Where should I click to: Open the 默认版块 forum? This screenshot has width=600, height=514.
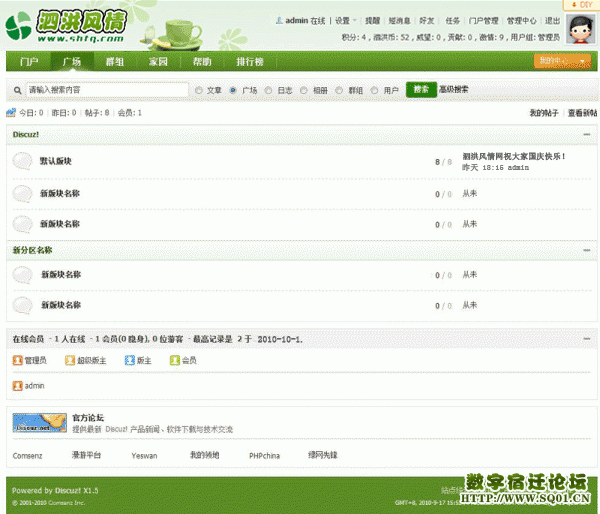(56, 161)
